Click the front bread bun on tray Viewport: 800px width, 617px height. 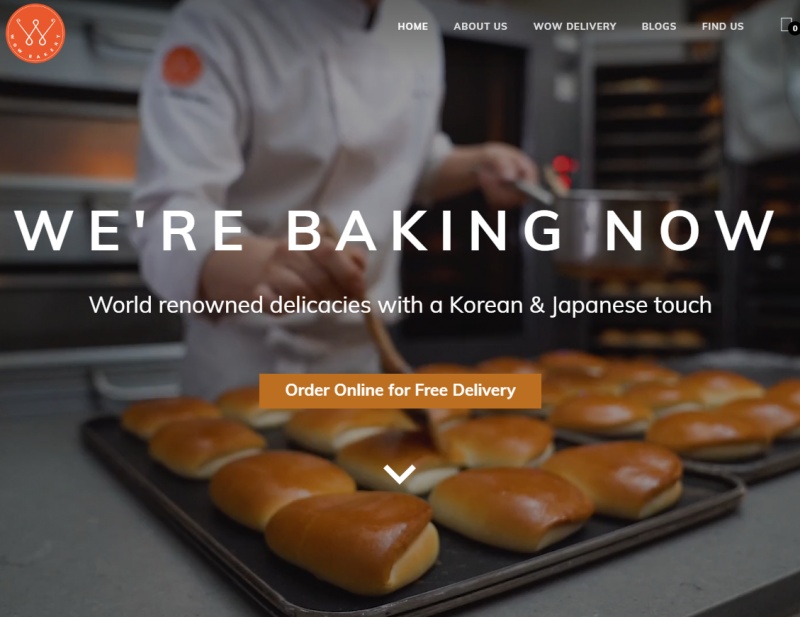(352, 542)
